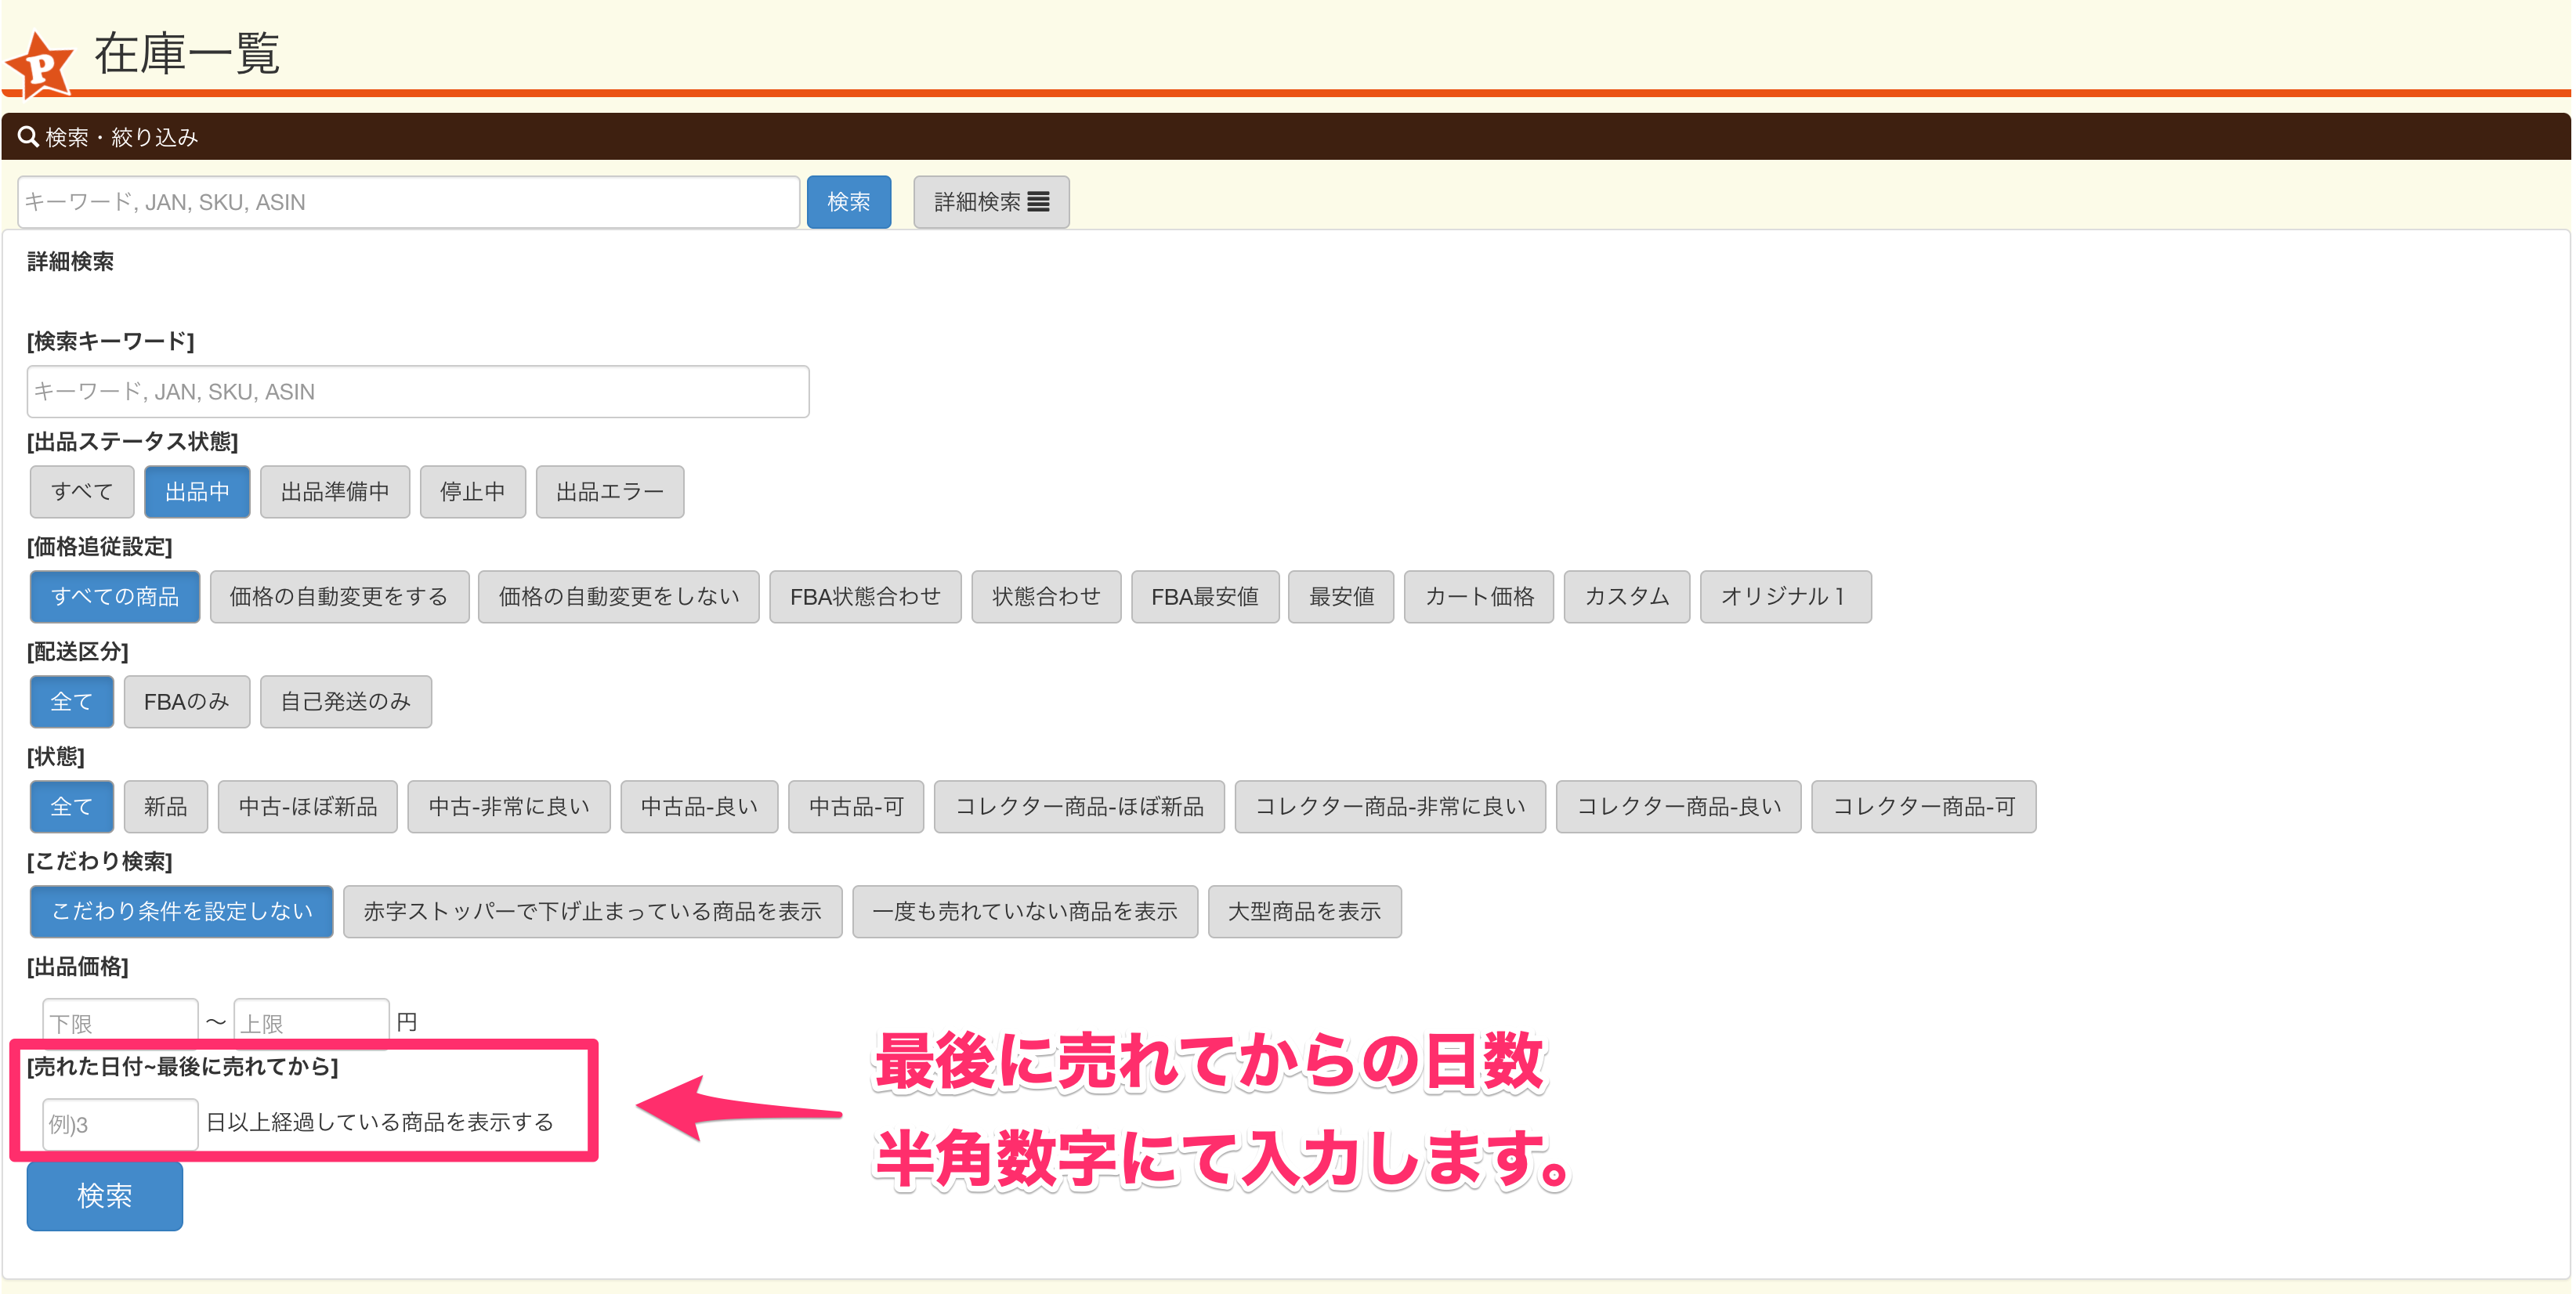Choose カート価格 price setting
Image resolution: width=2576 pixels, height=1294 pixels.
pos(1479,597)
